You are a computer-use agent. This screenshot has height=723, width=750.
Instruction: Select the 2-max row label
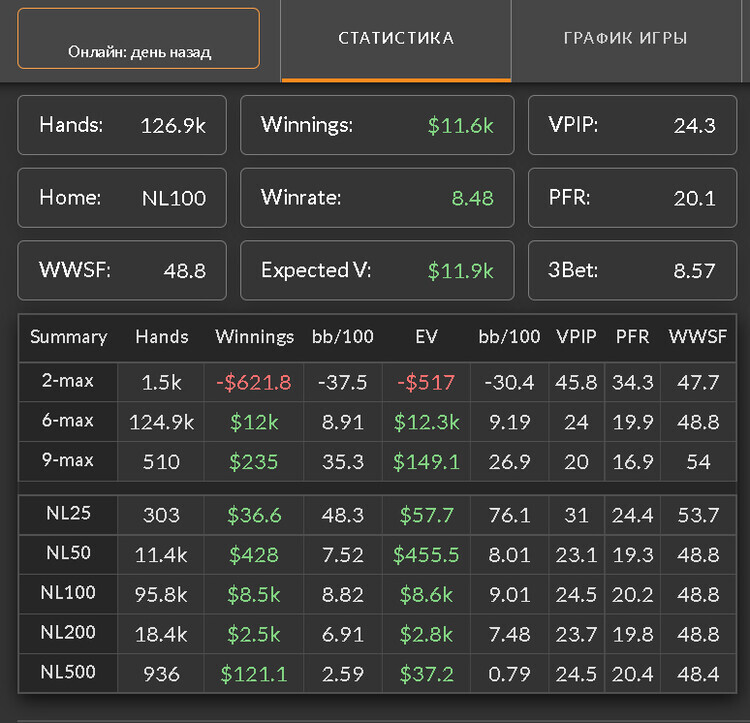click(x=68, y=381)
